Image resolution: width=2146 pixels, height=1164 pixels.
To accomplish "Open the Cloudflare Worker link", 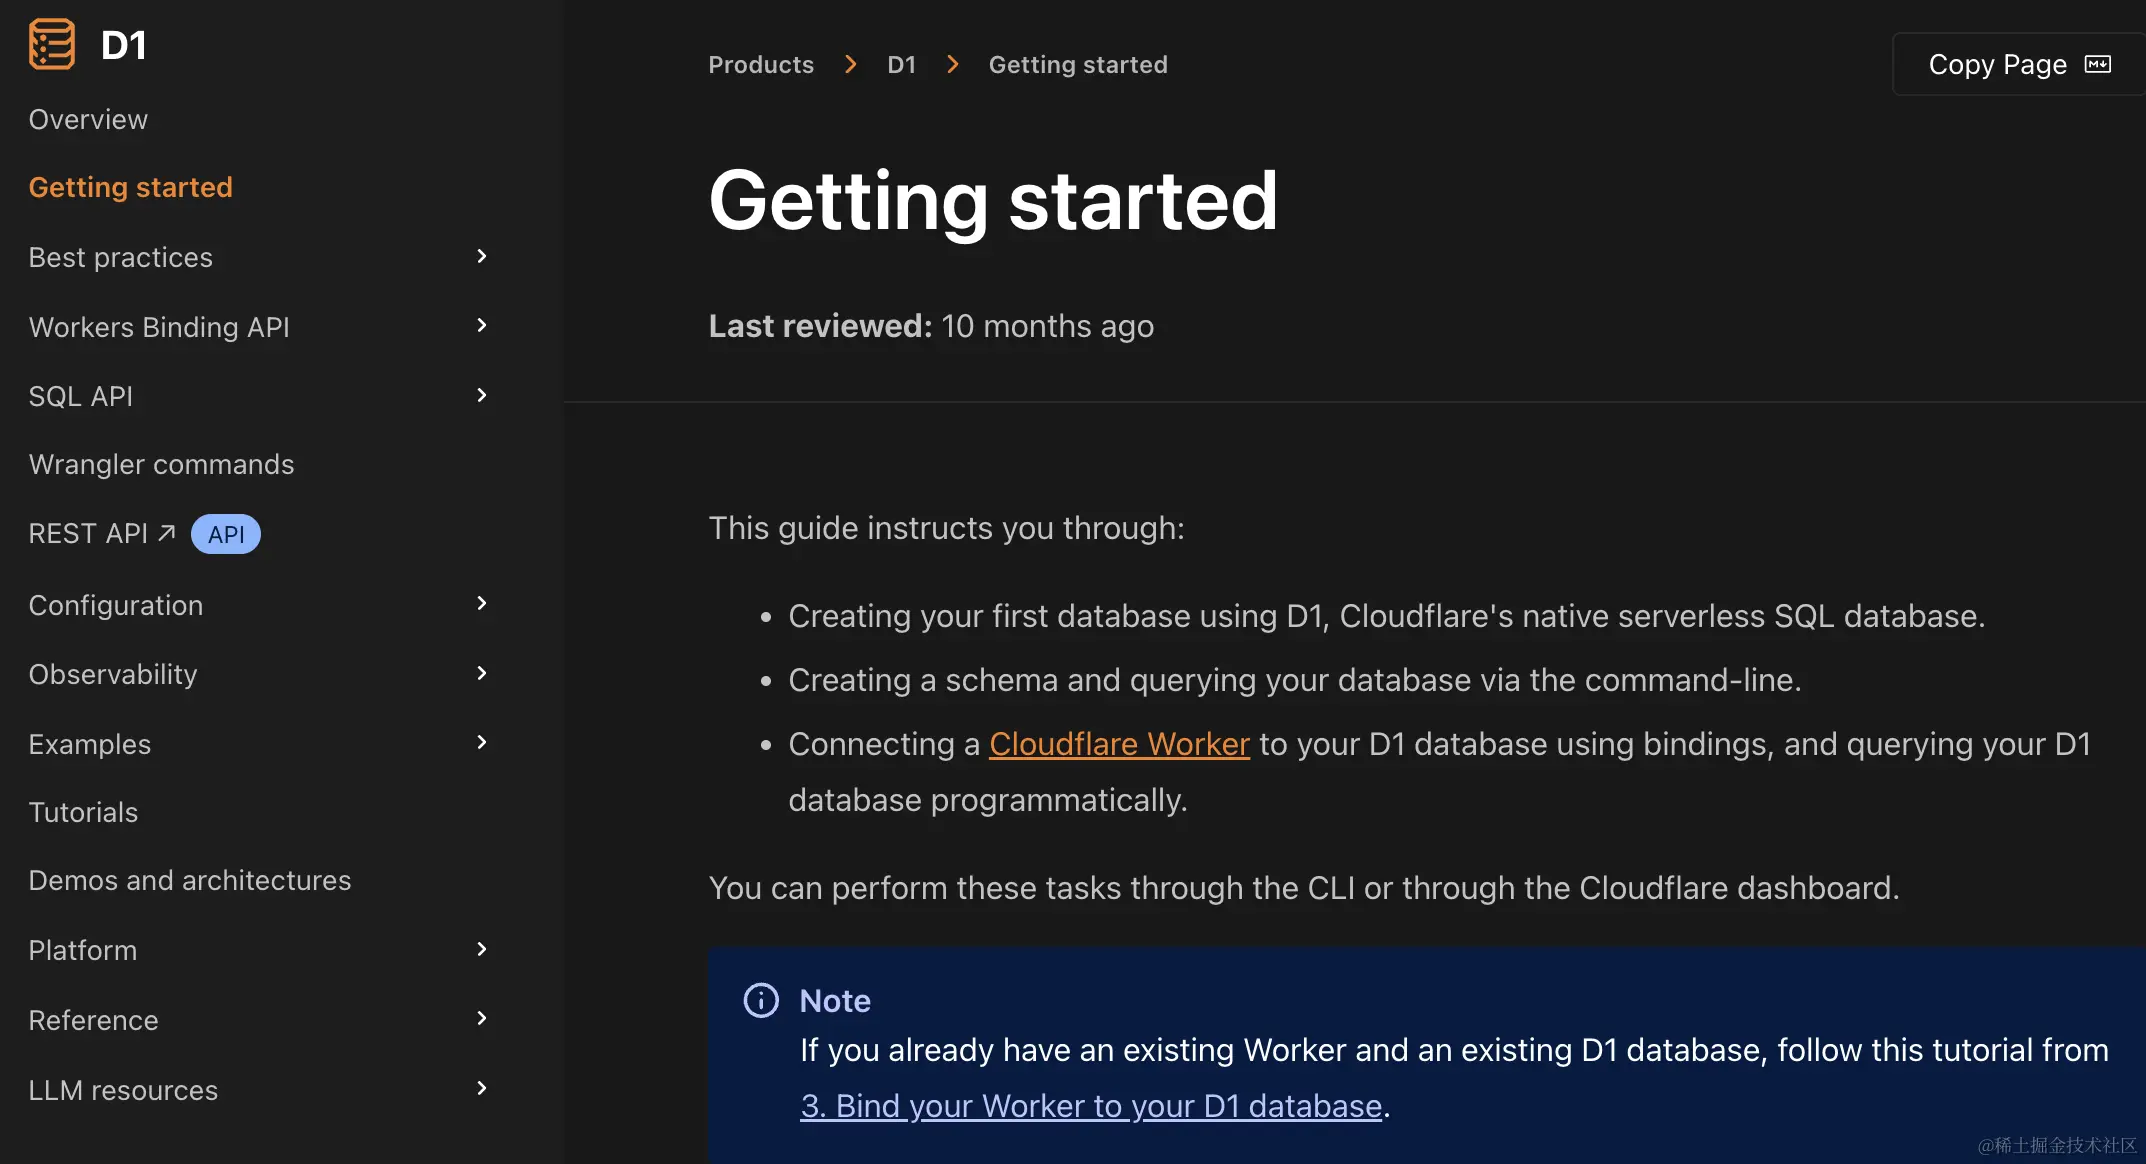I will (x=1119, y=743).
